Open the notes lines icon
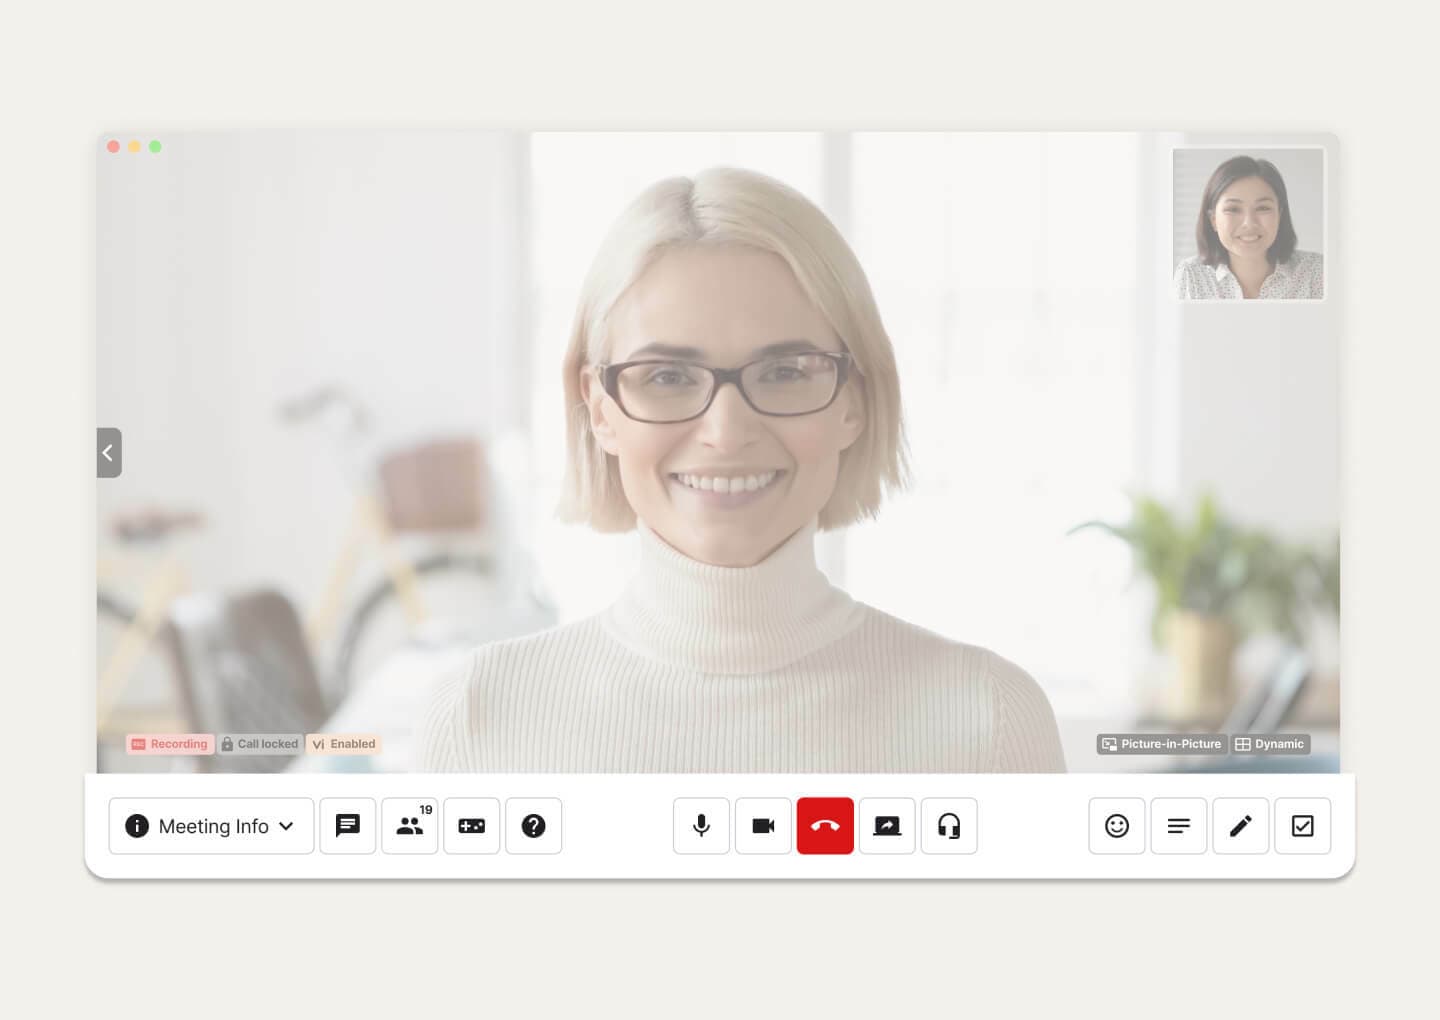Image resolution: width=1440 pixels, height=1020 pixels. (1179, 826)
